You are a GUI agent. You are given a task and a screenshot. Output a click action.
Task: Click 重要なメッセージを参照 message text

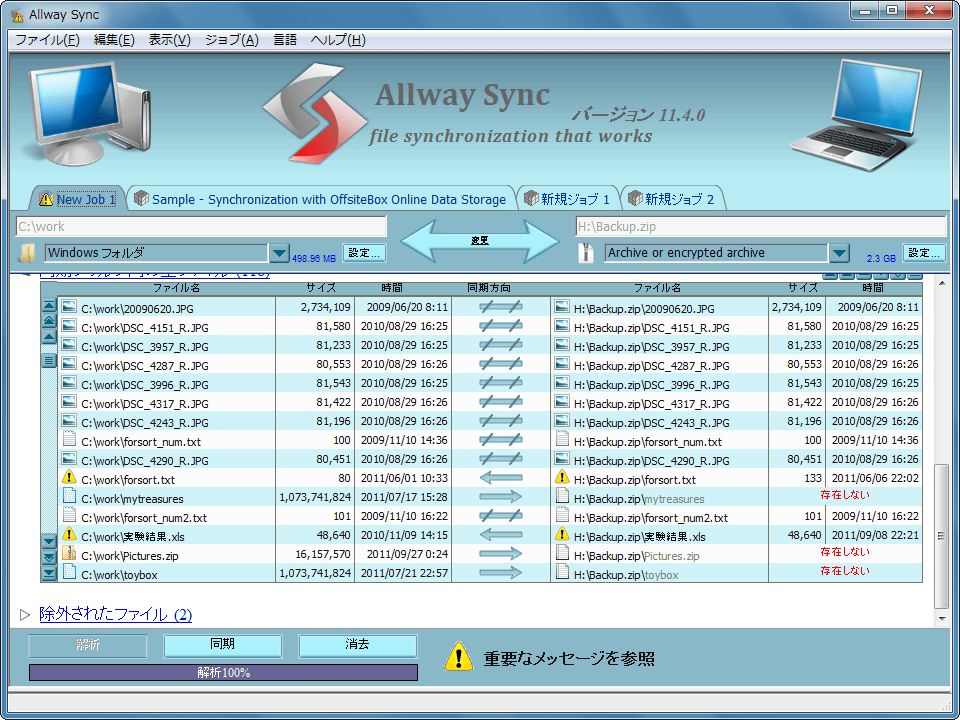tap(569, 658)
